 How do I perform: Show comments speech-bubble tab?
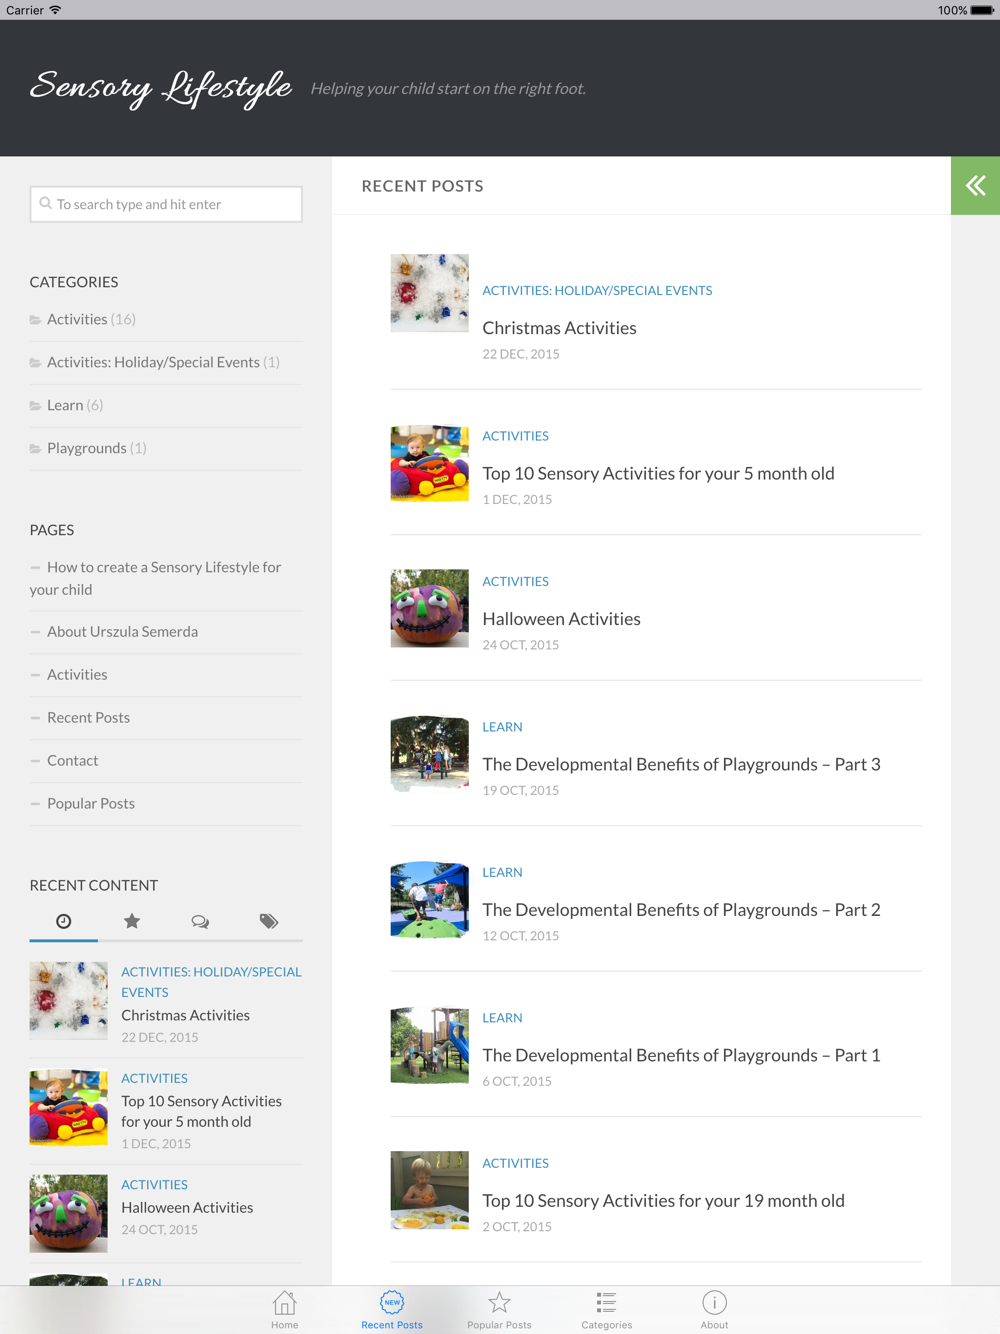pos(200,921)
